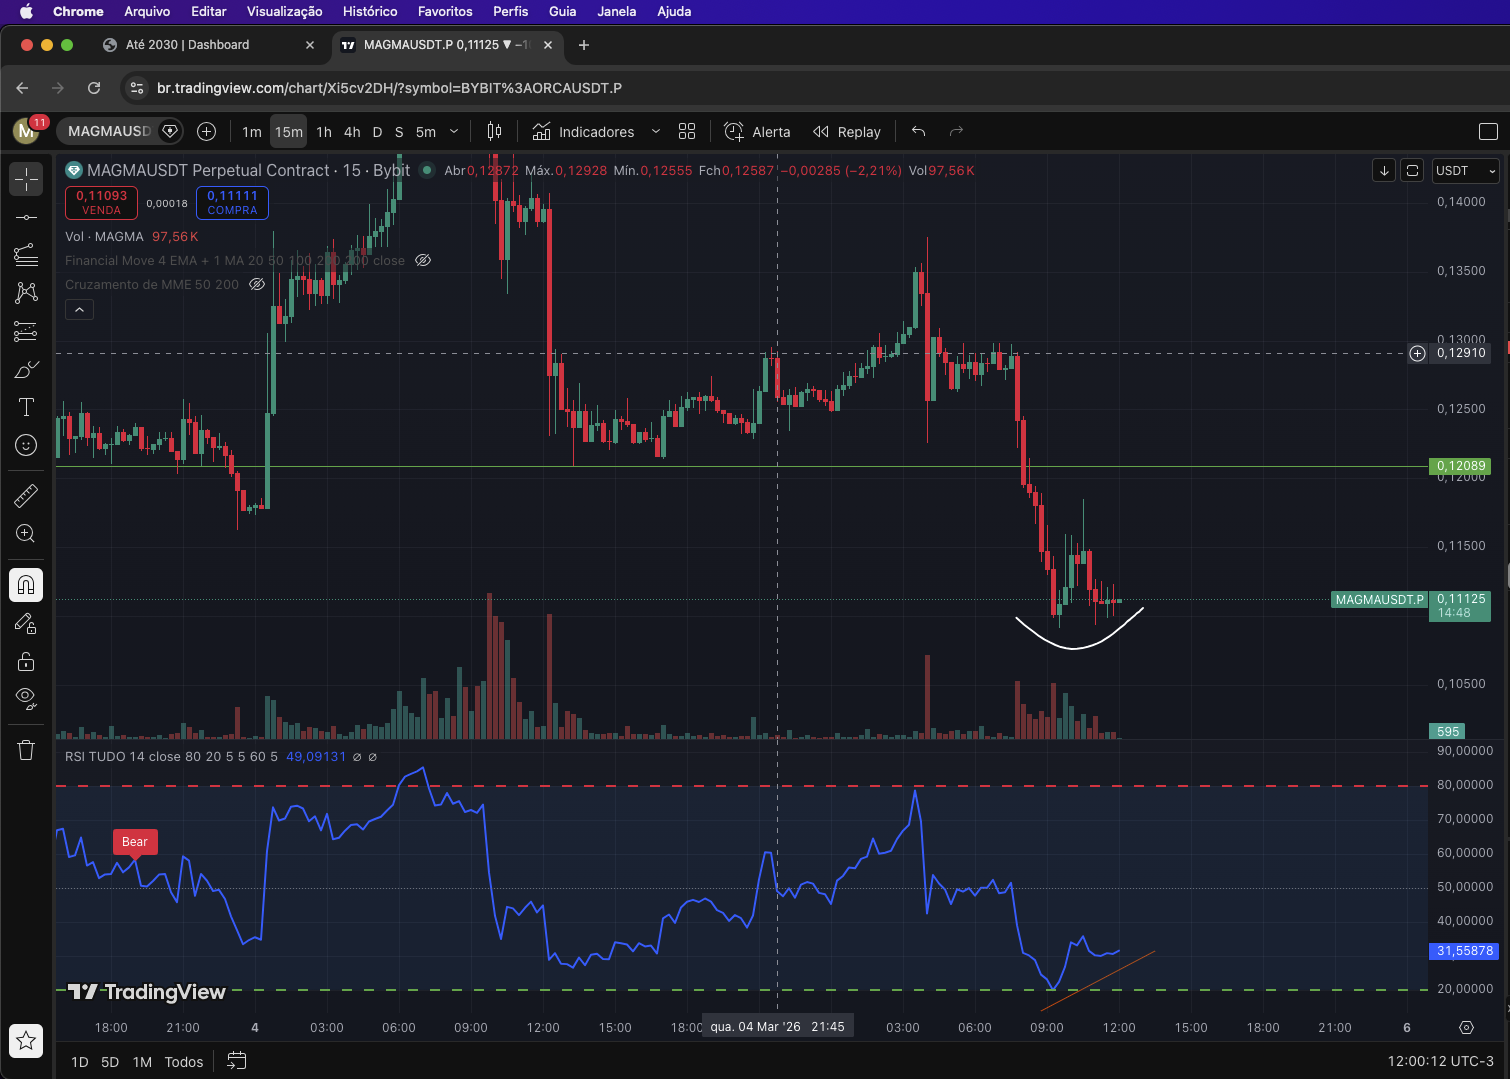Viewport: 1510px width, 1079px height.
Task: Click the green 0,12089 horizontal line price label
Action: click(1460, 466)
